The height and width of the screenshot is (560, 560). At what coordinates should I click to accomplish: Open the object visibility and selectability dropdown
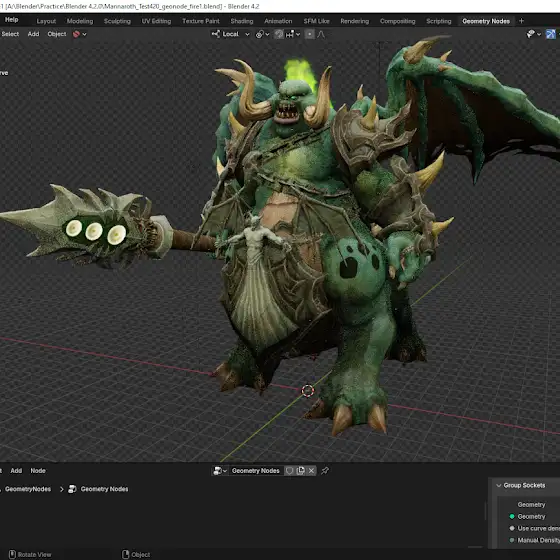click(534, 34)
